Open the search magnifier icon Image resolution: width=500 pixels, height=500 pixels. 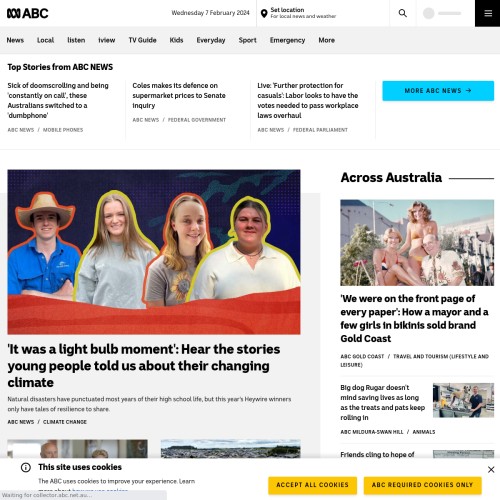pos(403,13)
